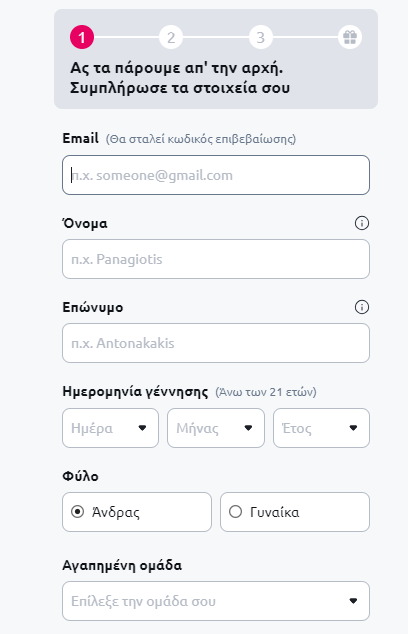The height and width of the screenshot is (634, 408).
Task: Choose the Γυναίκα gender option box
Action: 295,512
